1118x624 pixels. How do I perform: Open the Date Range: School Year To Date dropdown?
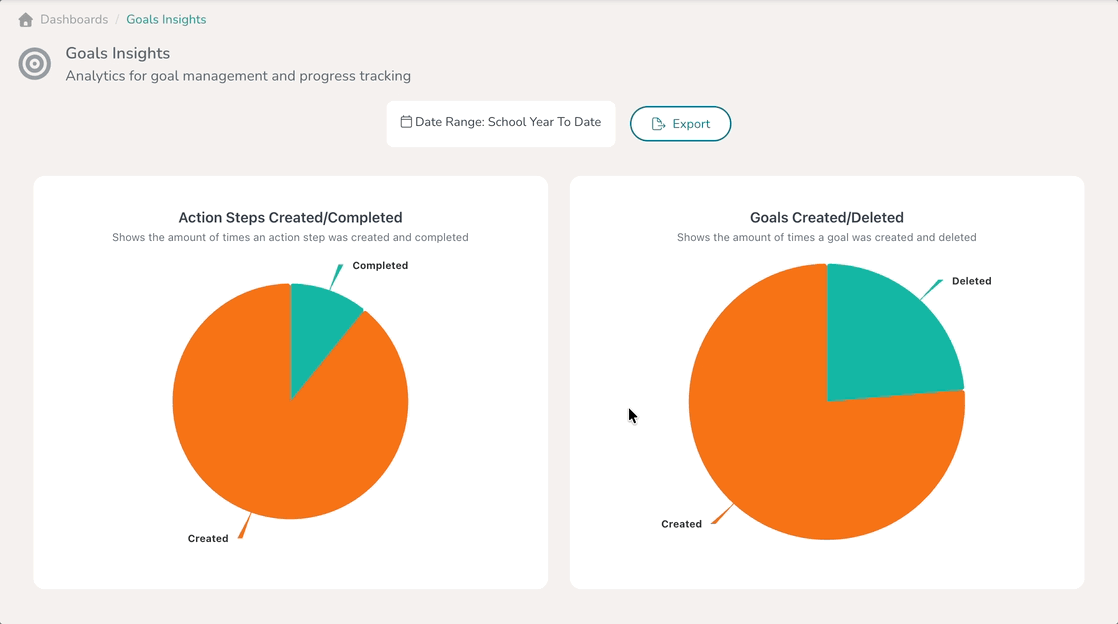[501, 123]
